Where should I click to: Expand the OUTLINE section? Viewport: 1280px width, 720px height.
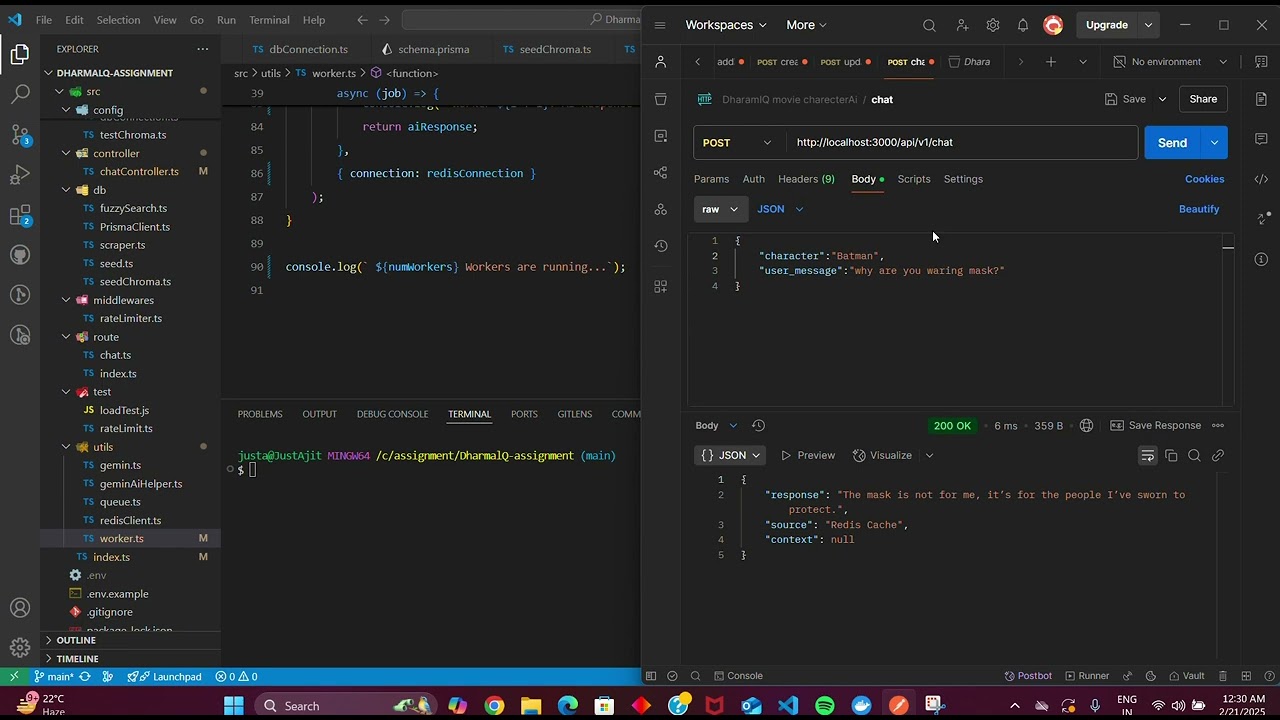pos(76,640)
